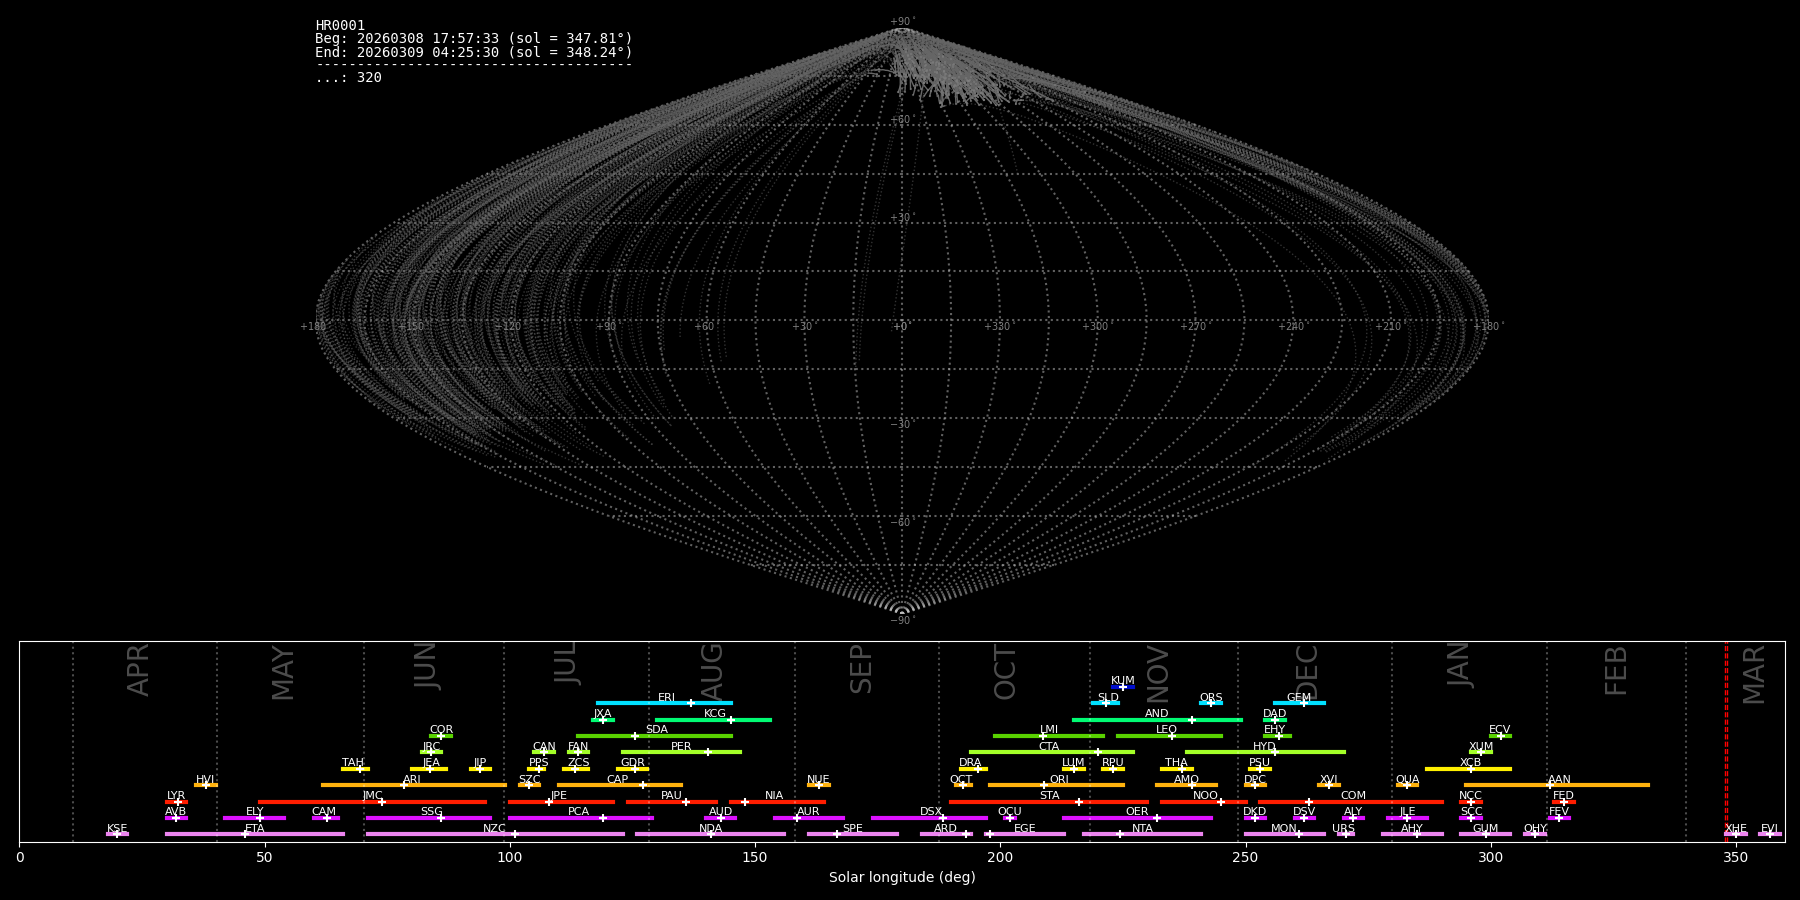Click the MAR month label
The height and width of the screenshot is (900, 1800).
click(1754, 675)
